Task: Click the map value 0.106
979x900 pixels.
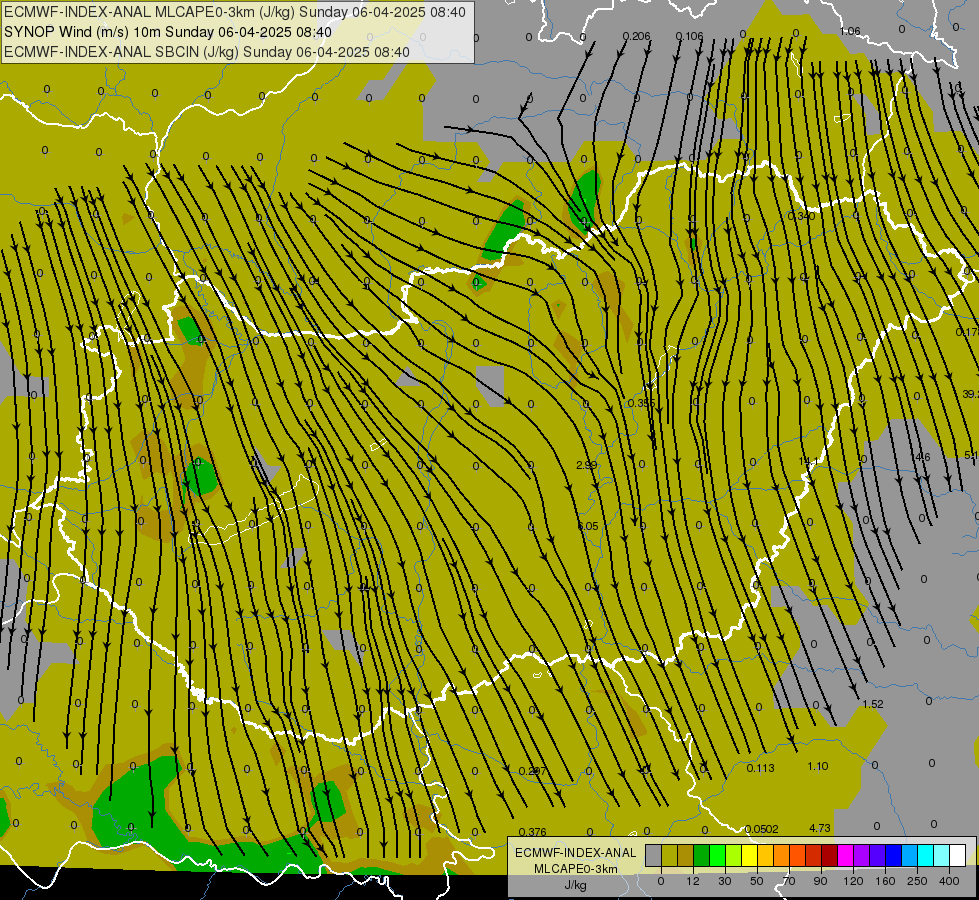Action: pos(689,36)
